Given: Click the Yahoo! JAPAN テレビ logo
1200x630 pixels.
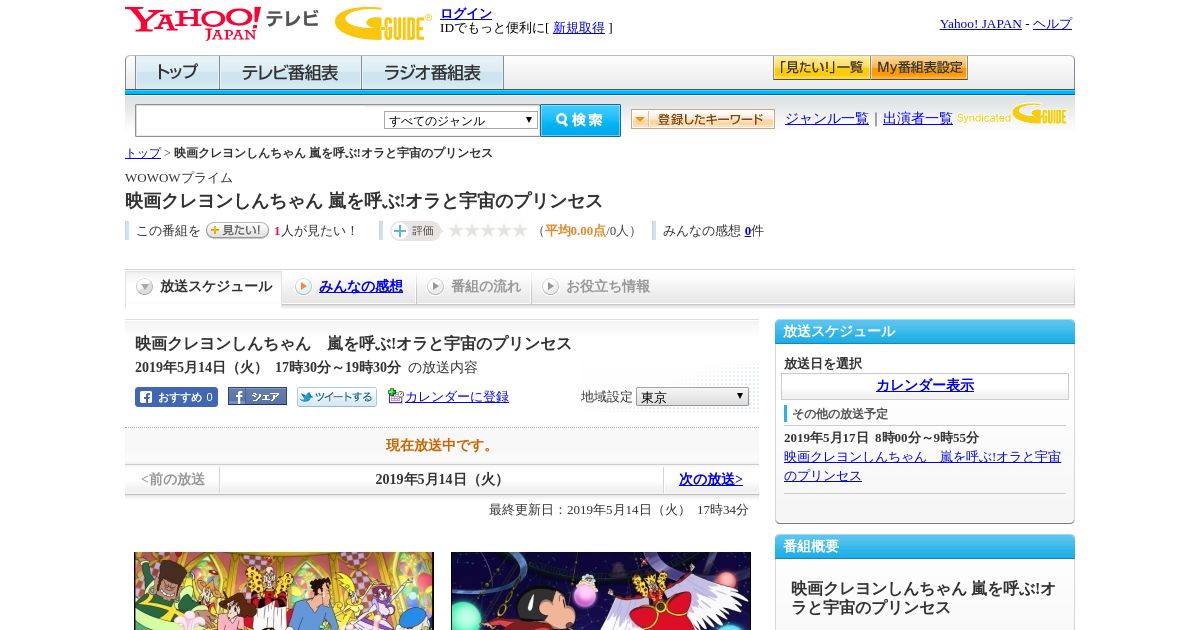Looking at the screenshot, I should 222,23.
